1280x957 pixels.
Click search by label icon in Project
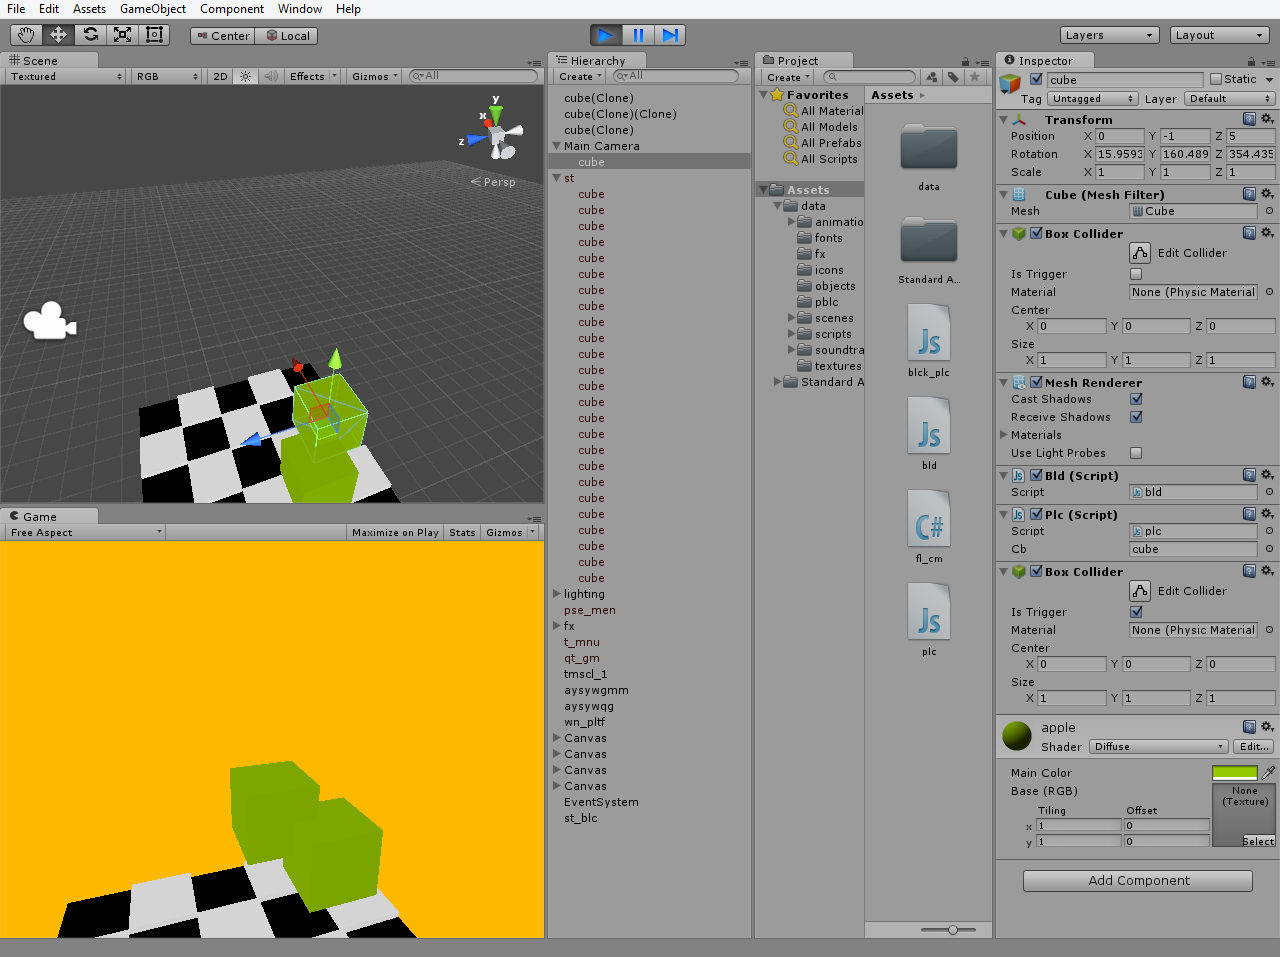click(x=953, y=77)
